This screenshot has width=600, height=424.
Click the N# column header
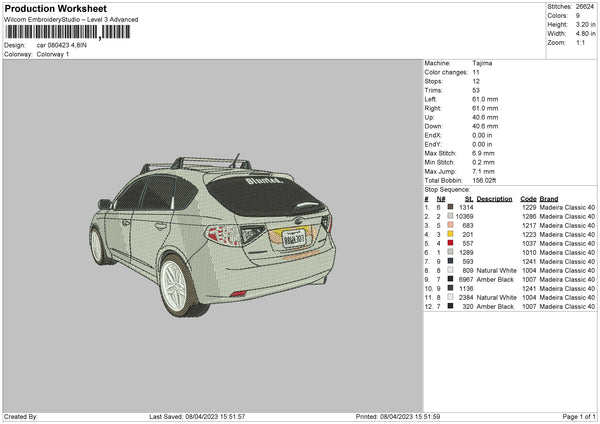441,198
